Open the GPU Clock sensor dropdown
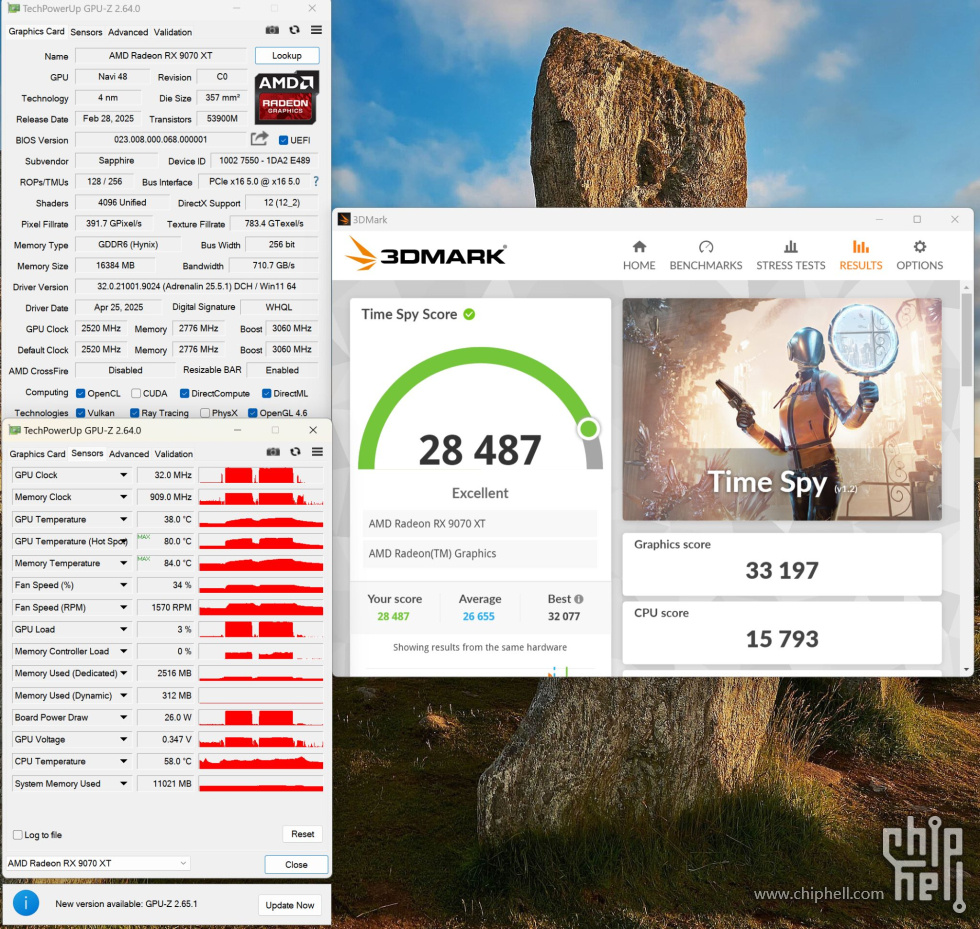The image size is (980, 929). pyautogui.click(x=124, y=475)
